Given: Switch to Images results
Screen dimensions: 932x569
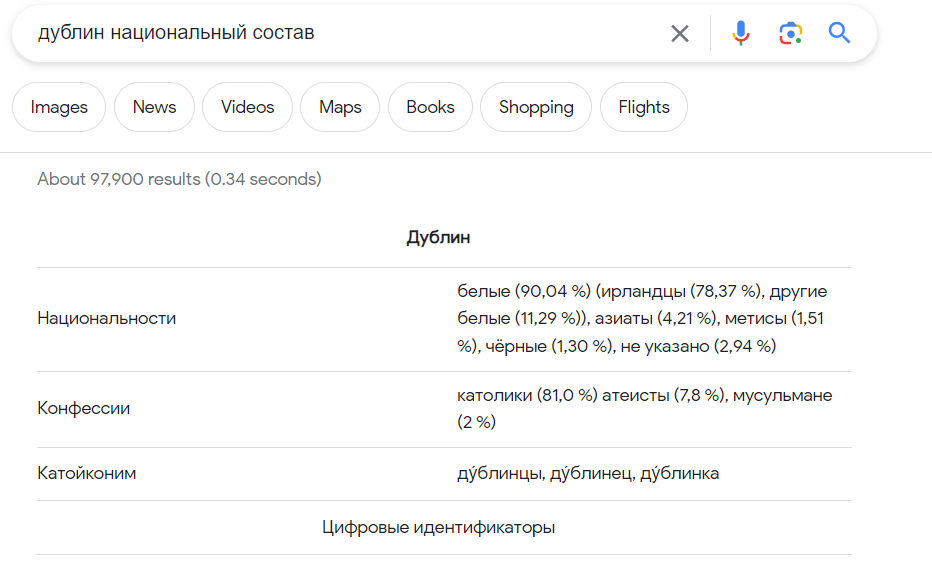Looking at the screenshot, I should (59, 107).
